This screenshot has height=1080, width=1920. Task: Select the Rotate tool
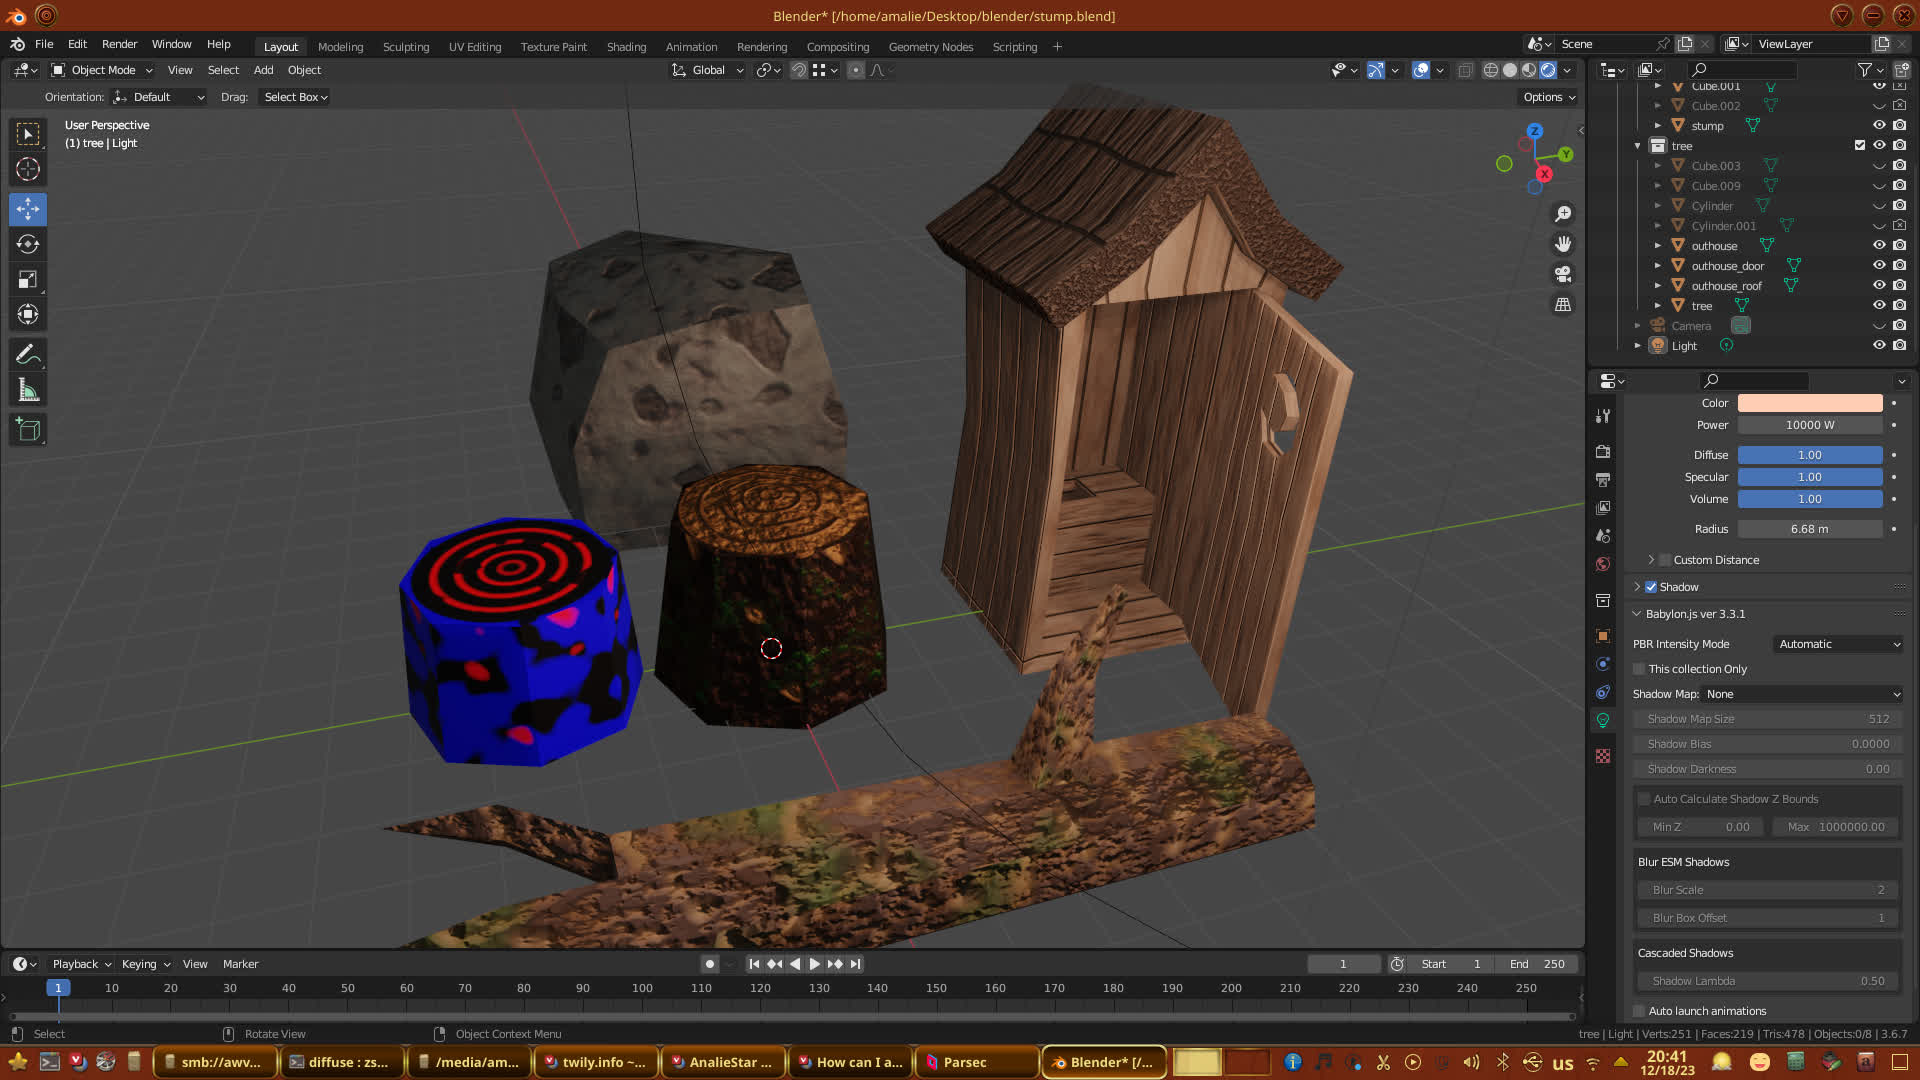tap(28, 244)
